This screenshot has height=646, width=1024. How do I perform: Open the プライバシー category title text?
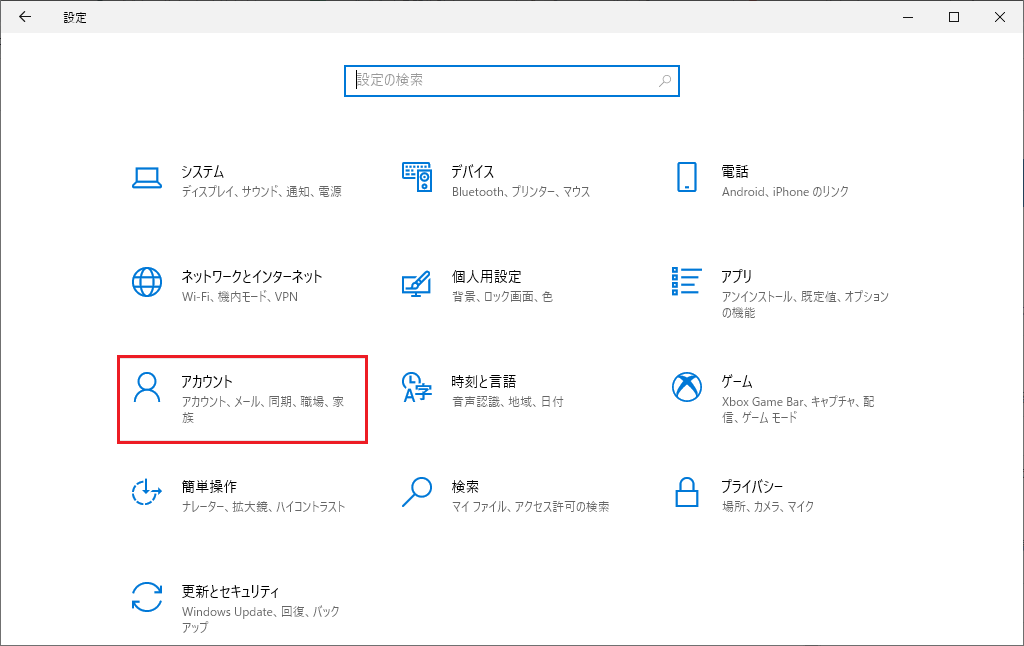[752, 487]
